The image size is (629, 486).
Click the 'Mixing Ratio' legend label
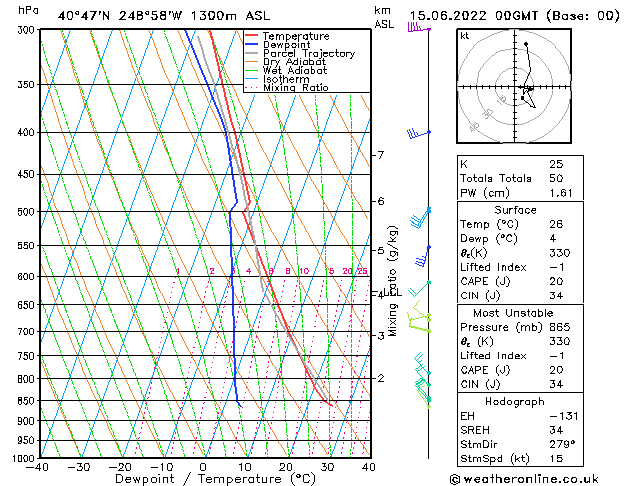pyautogui.click(x=296, y=87)
